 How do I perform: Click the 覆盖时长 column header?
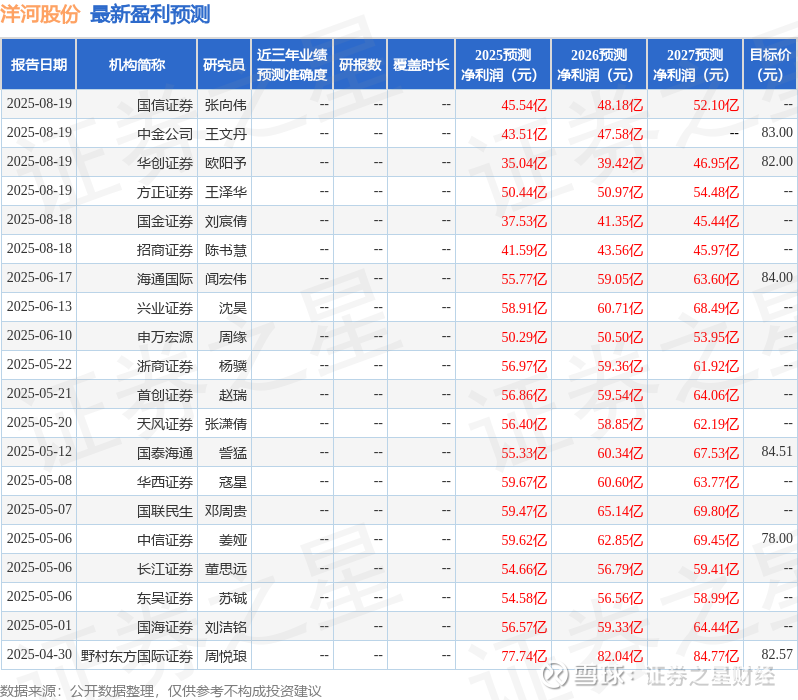coord(421,65)
